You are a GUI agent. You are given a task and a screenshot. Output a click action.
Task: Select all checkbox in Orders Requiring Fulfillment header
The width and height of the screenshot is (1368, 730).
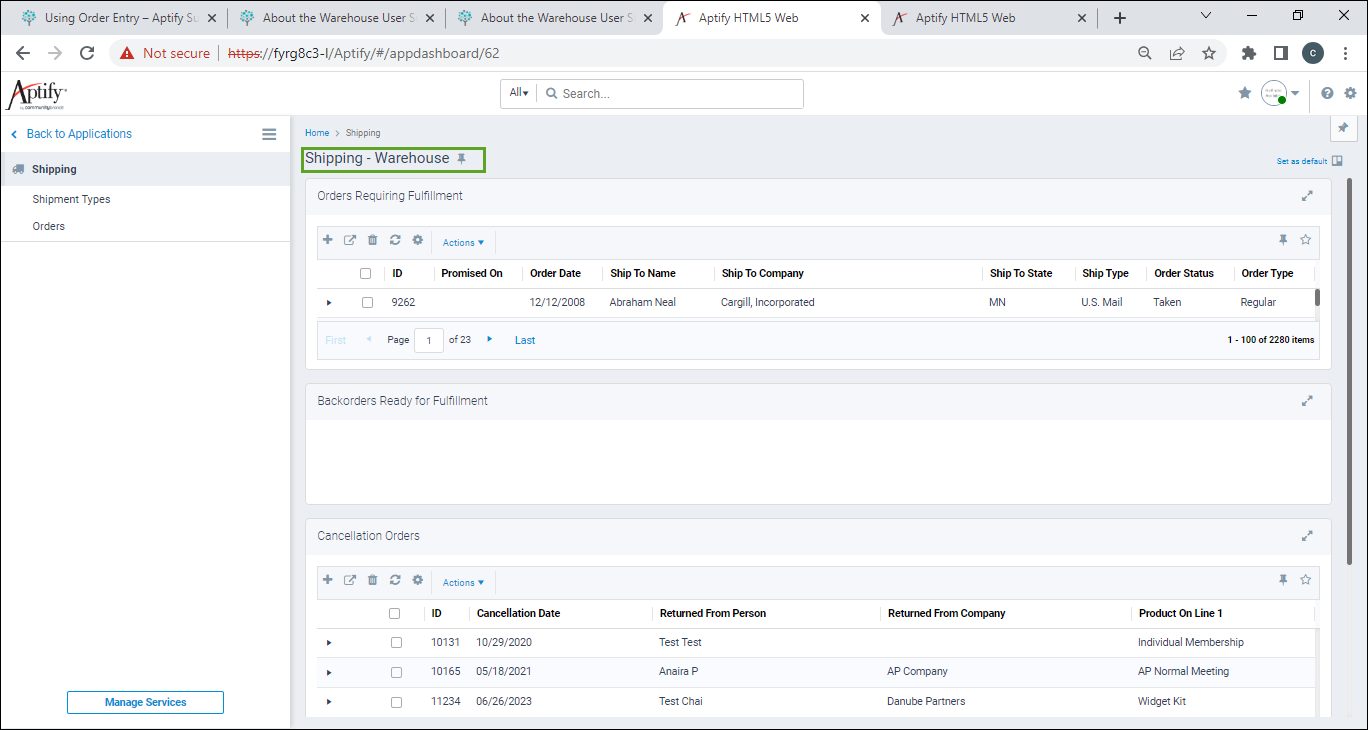click(x=366, y=274)
